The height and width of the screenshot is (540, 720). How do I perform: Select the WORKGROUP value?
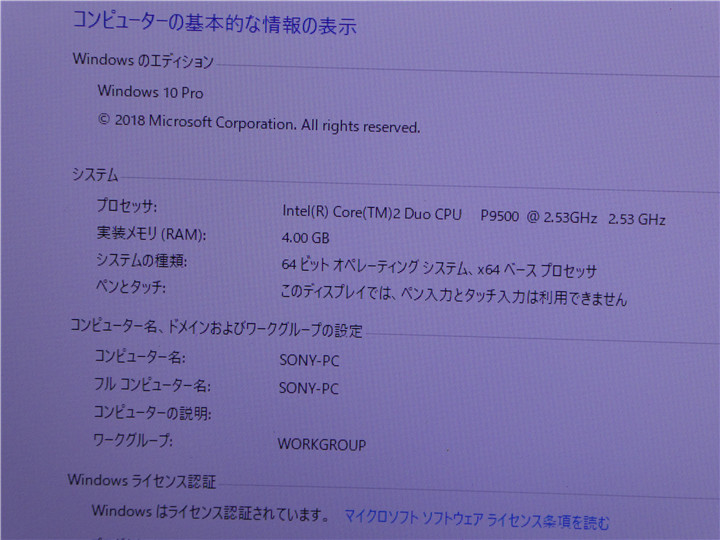click(322, 444)
